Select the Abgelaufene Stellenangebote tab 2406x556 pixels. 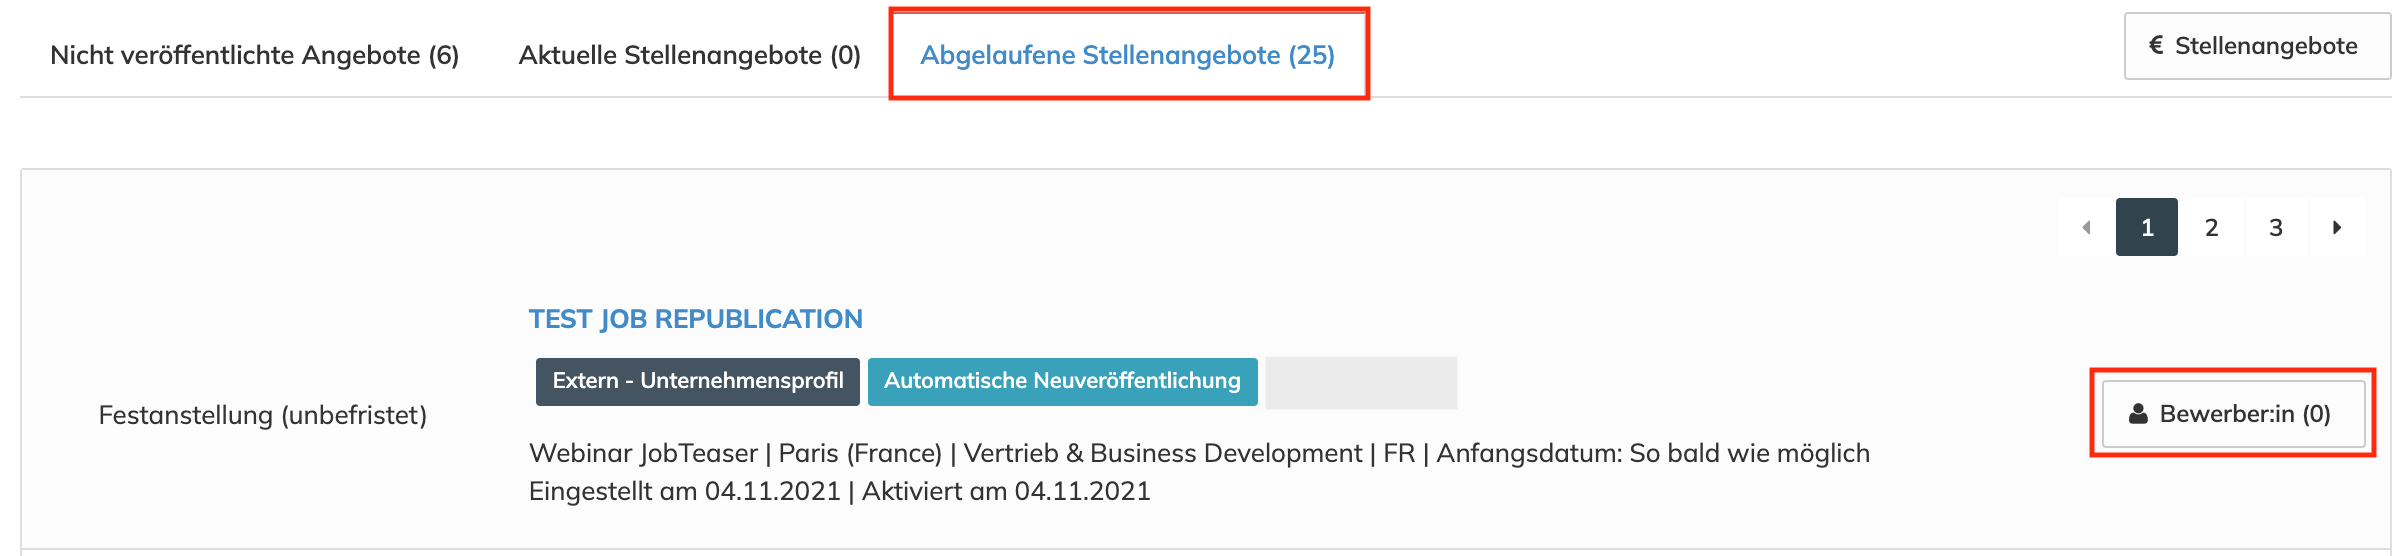click(x=1127, y=55)
